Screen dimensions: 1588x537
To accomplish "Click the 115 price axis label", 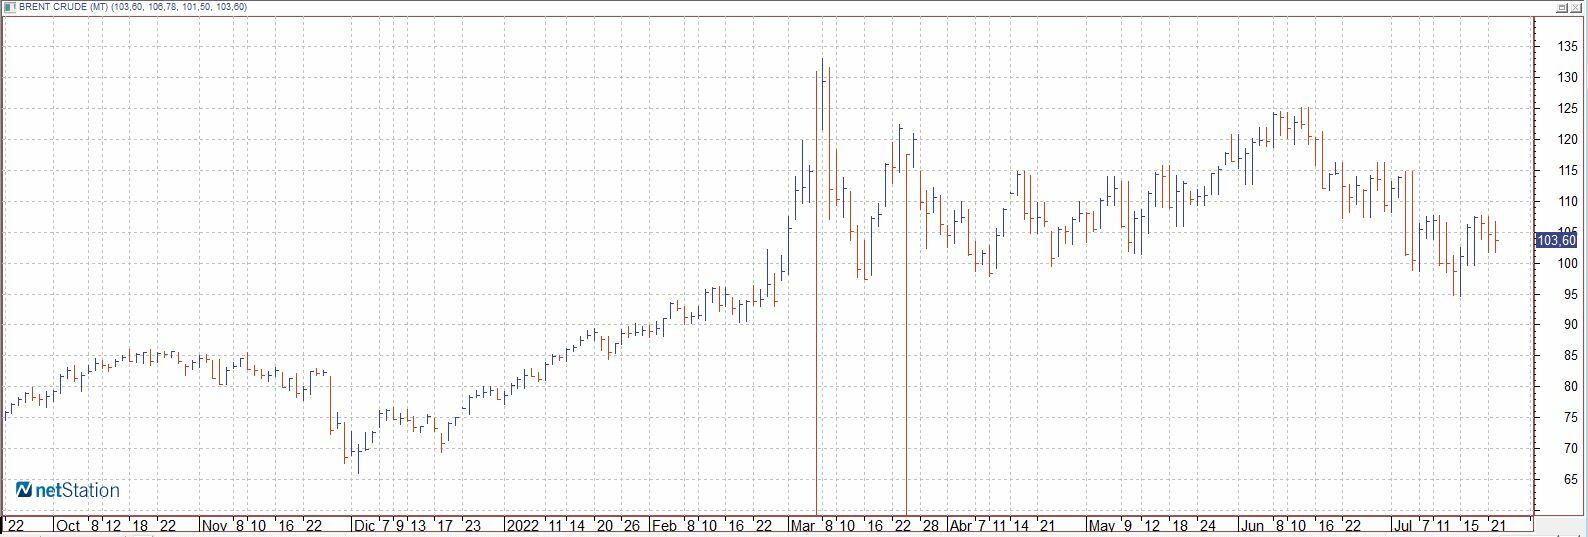I will (x=1567, y=170).
